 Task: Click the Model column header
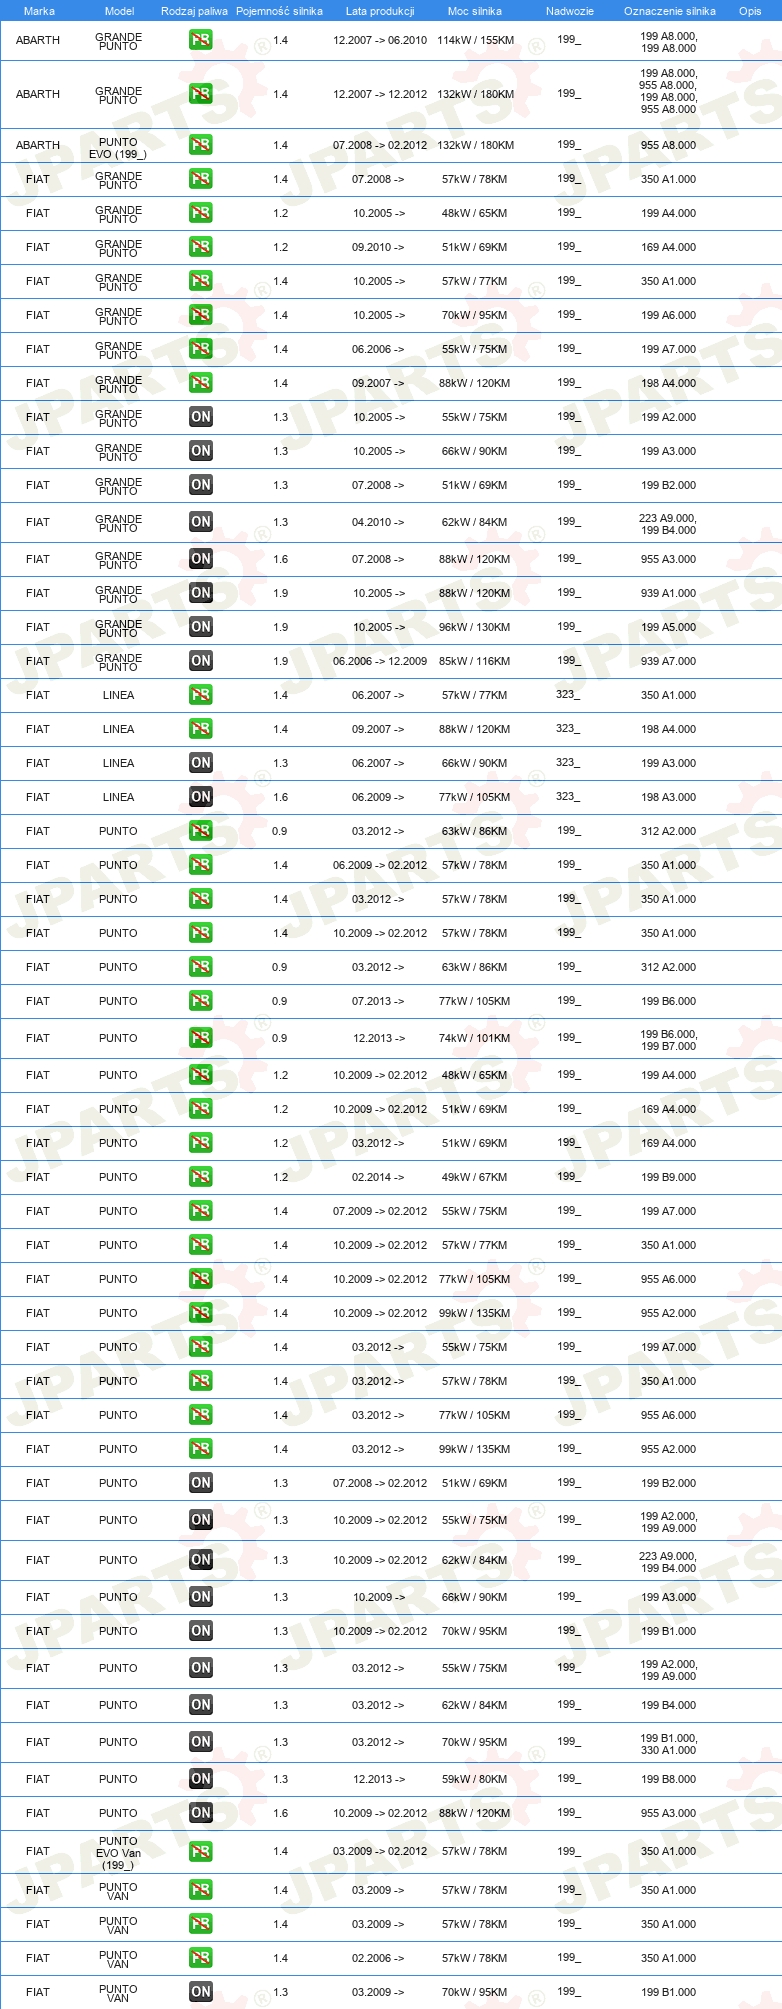120,11
